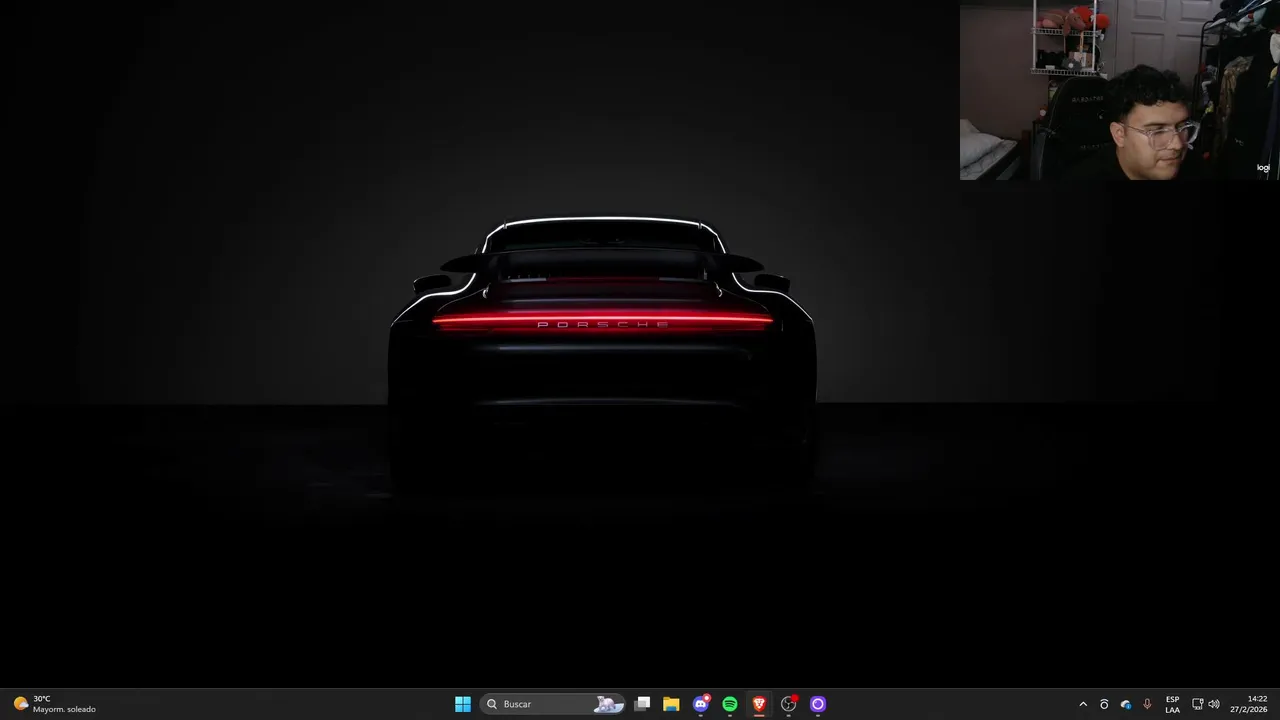
Task: Expand hidden system tray icons
Action: (x=1083, y=704)
